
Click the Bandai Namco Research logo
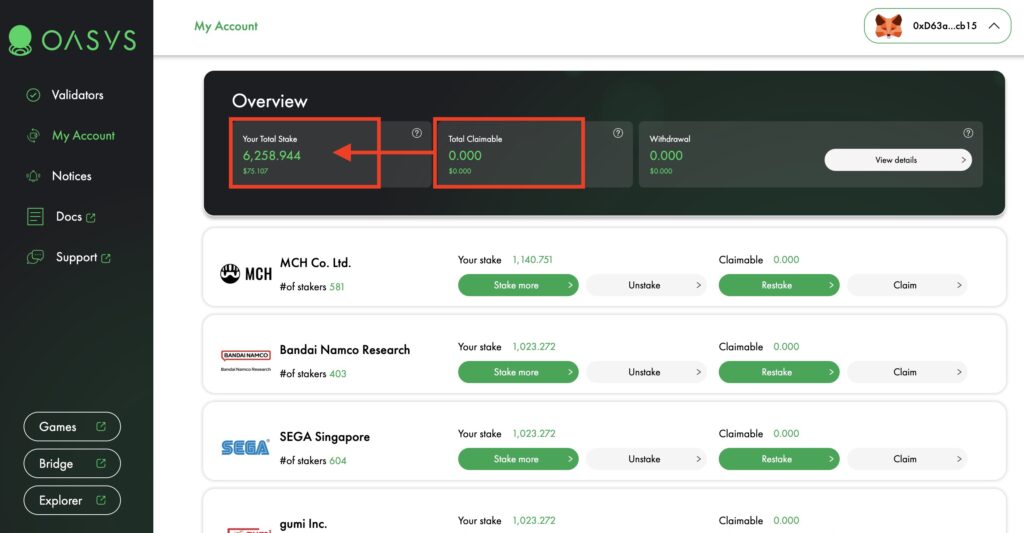(246, 361)
